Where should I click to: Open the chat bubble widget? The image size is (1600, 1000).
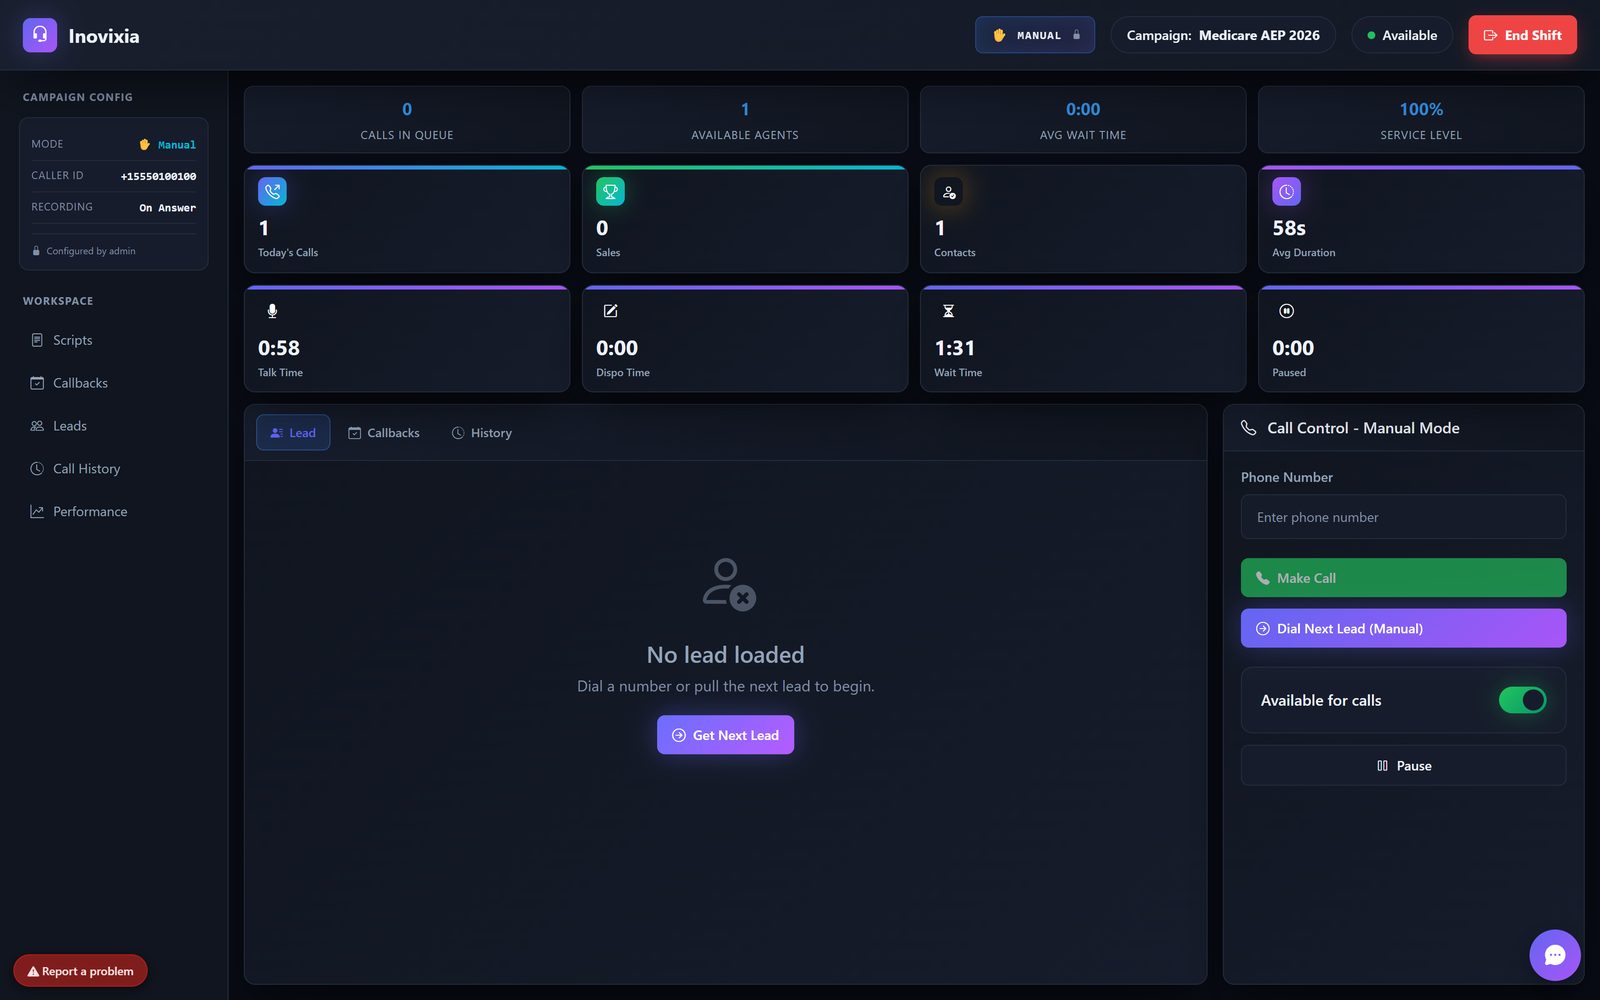[x=1555, y=955]
